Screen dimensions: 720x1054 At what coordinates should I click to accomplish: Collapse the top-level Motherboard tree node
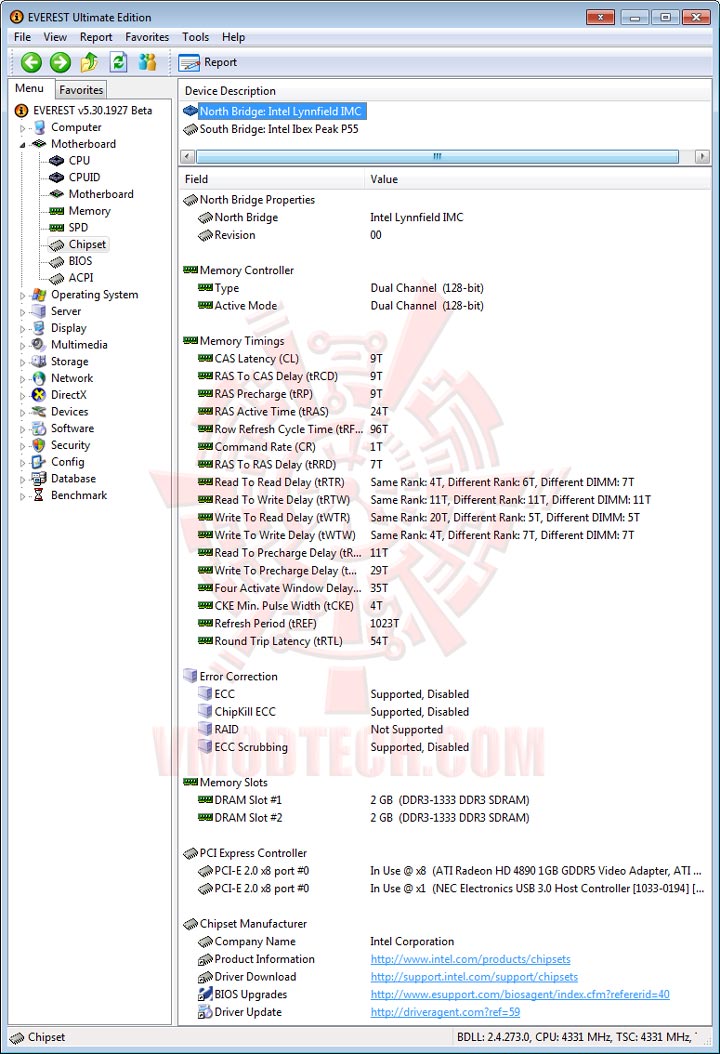pos(22,145)
